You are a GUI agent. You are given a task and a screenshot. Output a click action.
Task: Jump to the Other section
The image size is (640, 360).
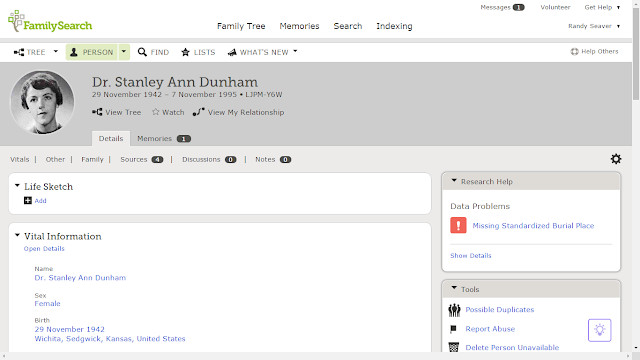pyautogui.click(x=55, y=159)
